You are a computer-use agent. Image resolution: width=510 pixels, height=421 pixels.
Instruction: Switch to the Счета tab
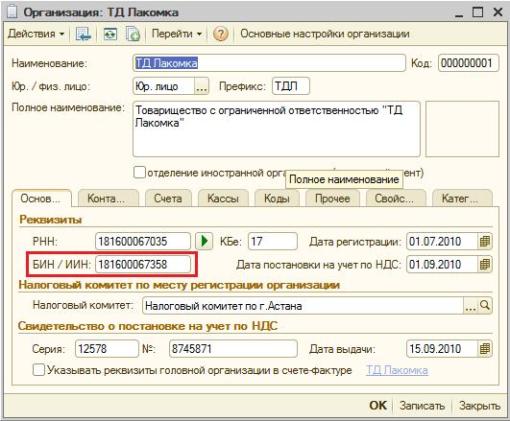click(168, 199)
